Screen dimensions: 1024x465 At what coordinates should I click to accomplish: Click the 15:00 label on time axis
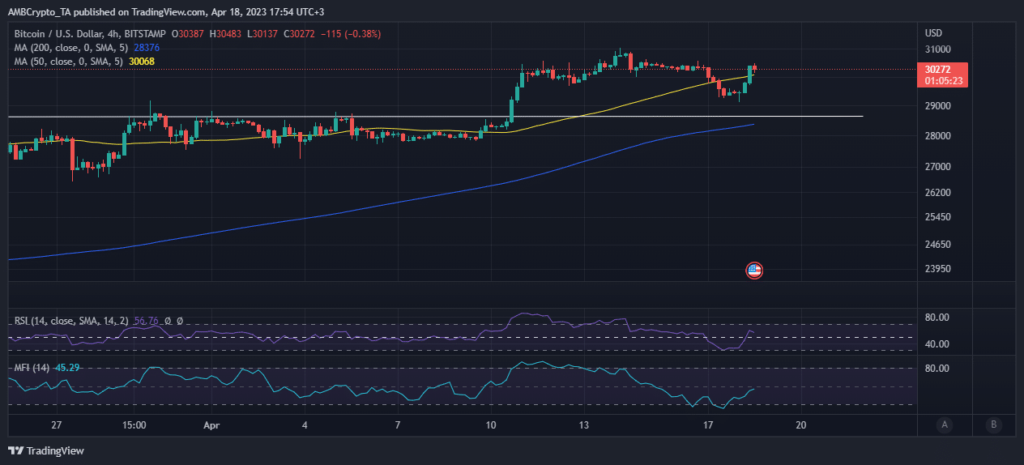(x=134, y=424)
